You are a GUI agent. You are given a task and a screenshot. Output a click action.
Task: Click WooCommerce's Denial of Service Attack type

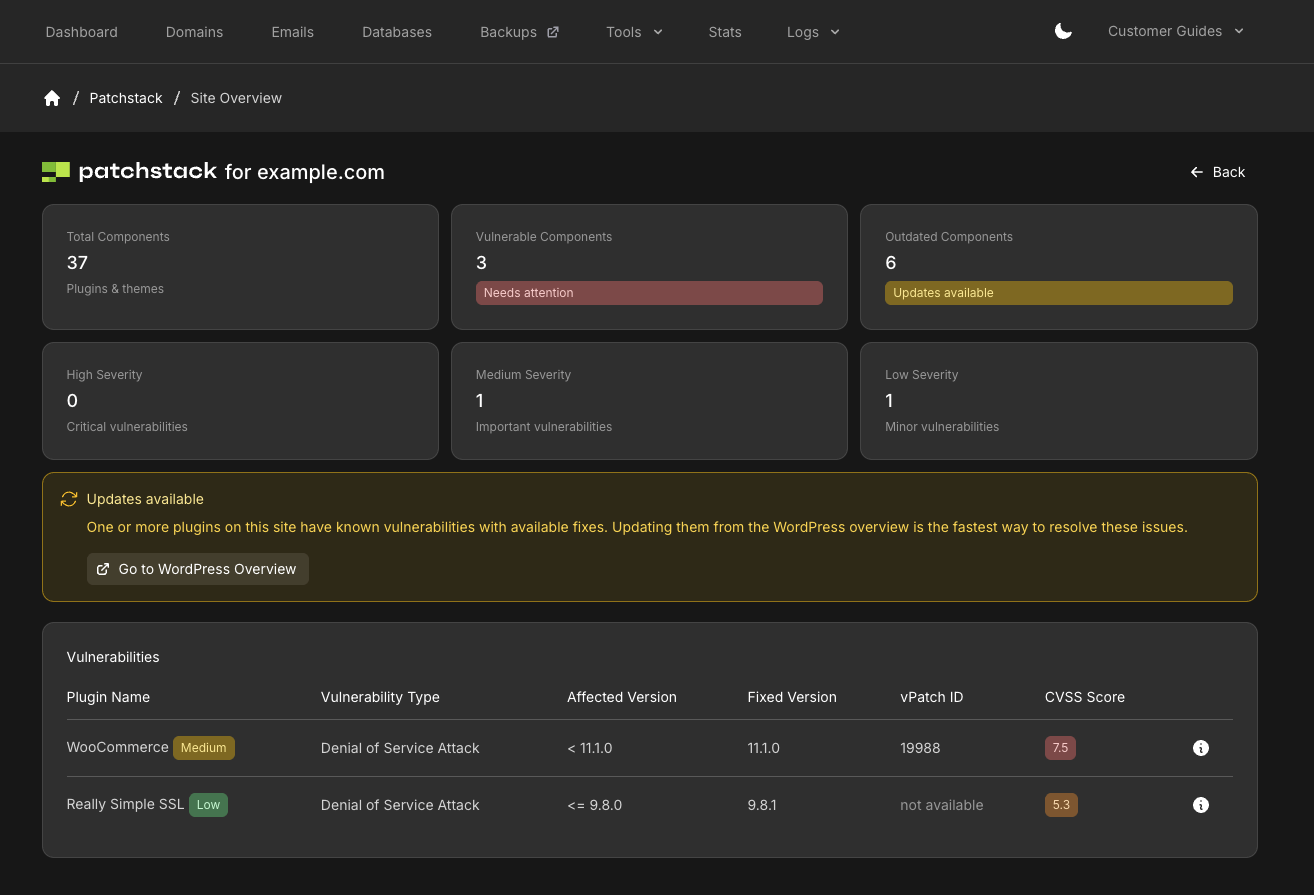click(x=400, y=748)
